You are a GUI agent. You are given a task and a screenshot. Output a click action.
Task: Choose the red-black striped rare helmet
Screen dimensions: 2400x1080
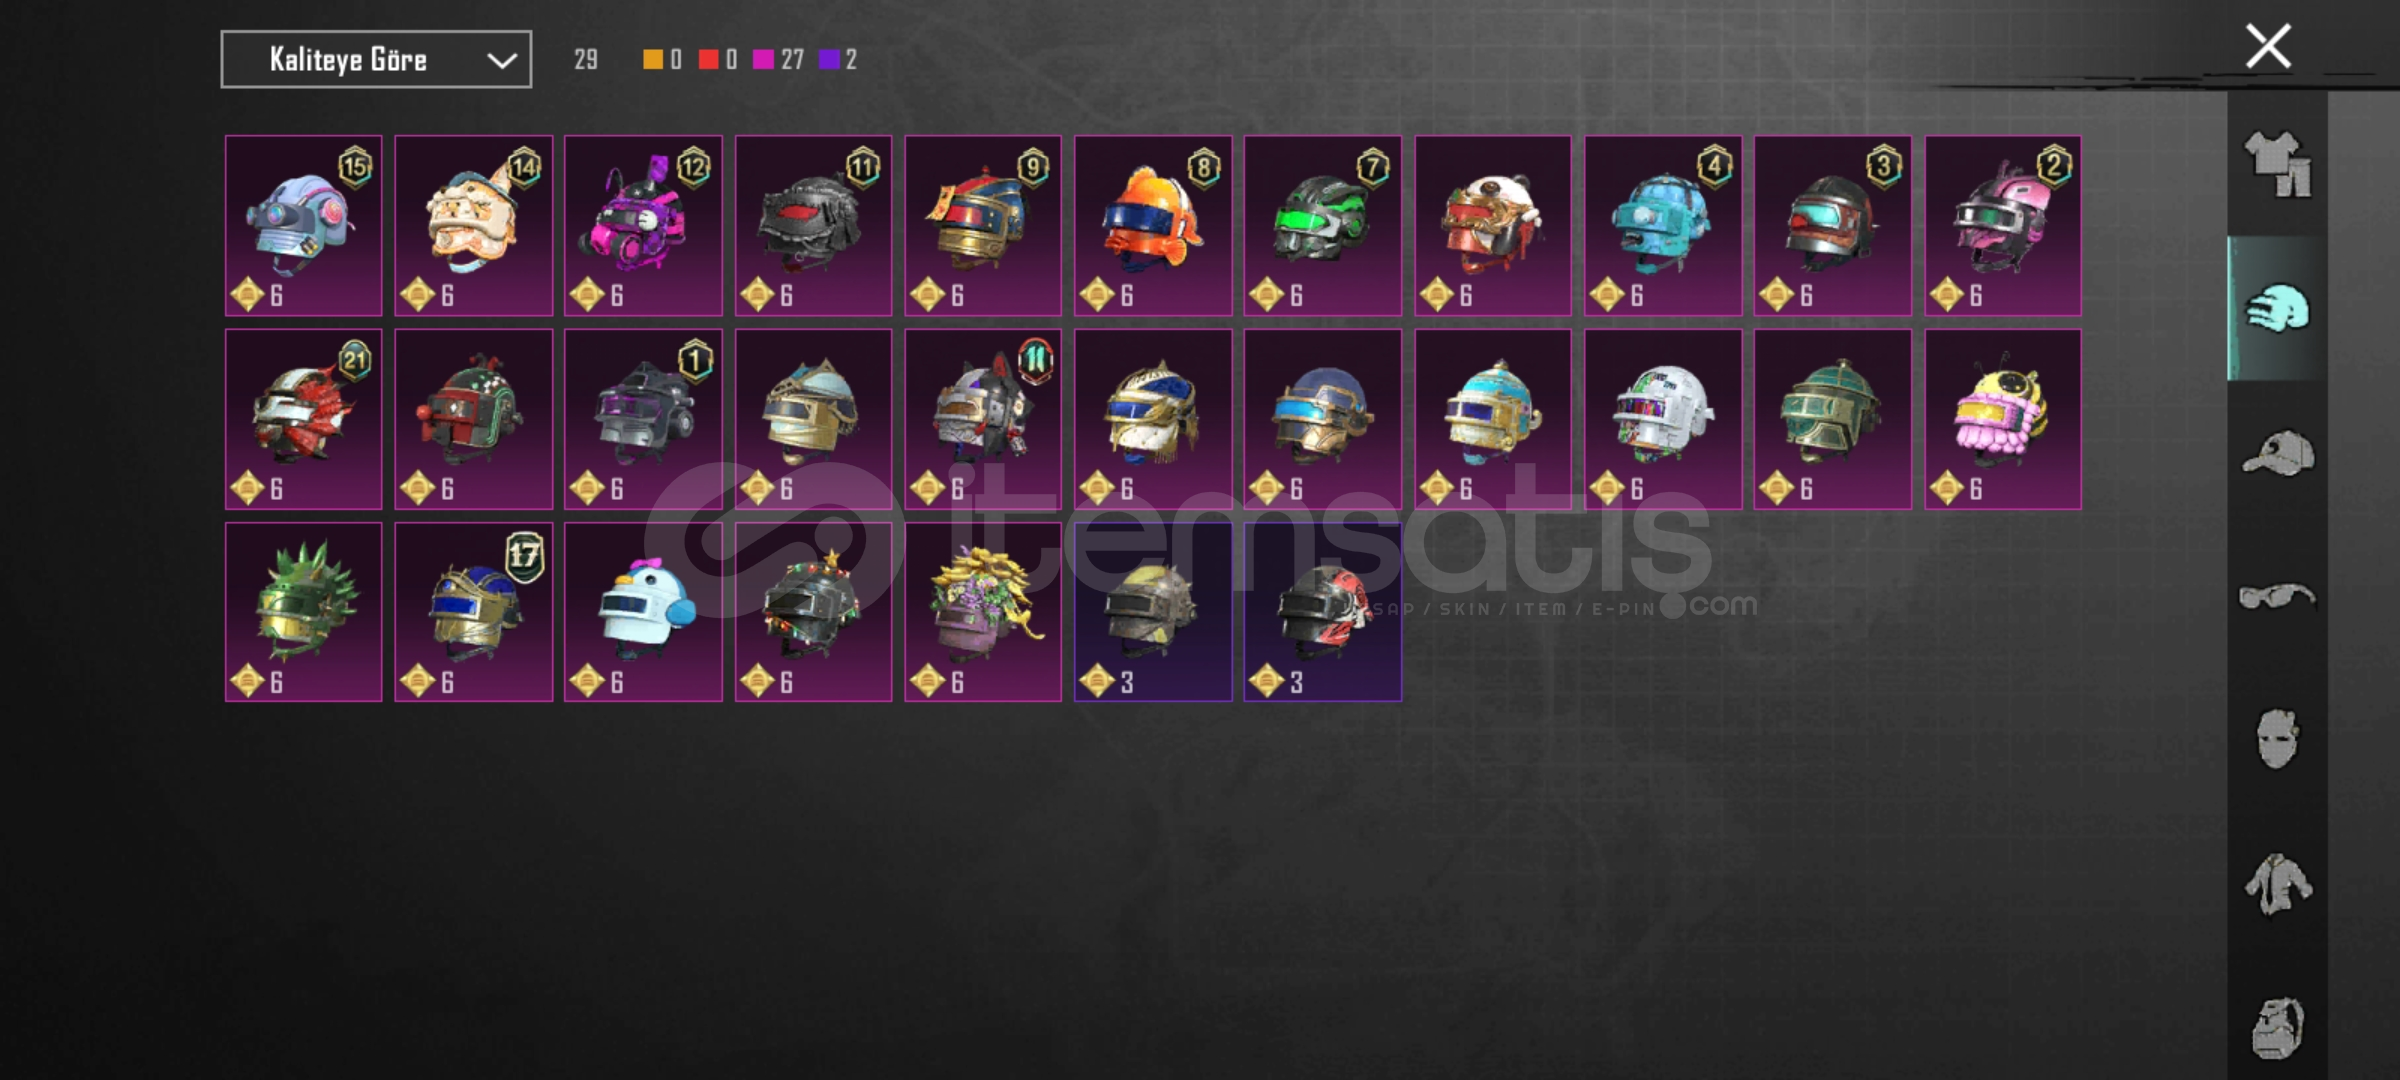point(1322,612)
